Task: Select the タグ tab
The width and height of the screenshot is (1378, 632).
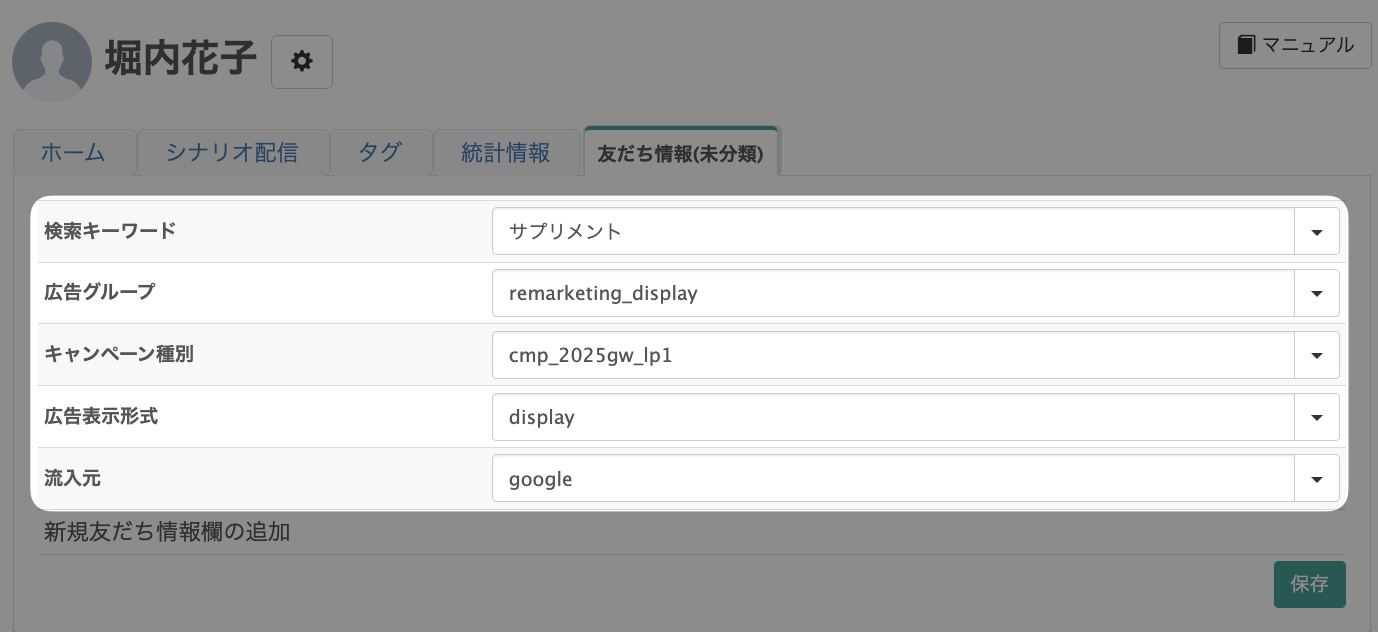Action: [x=380, y=153]
